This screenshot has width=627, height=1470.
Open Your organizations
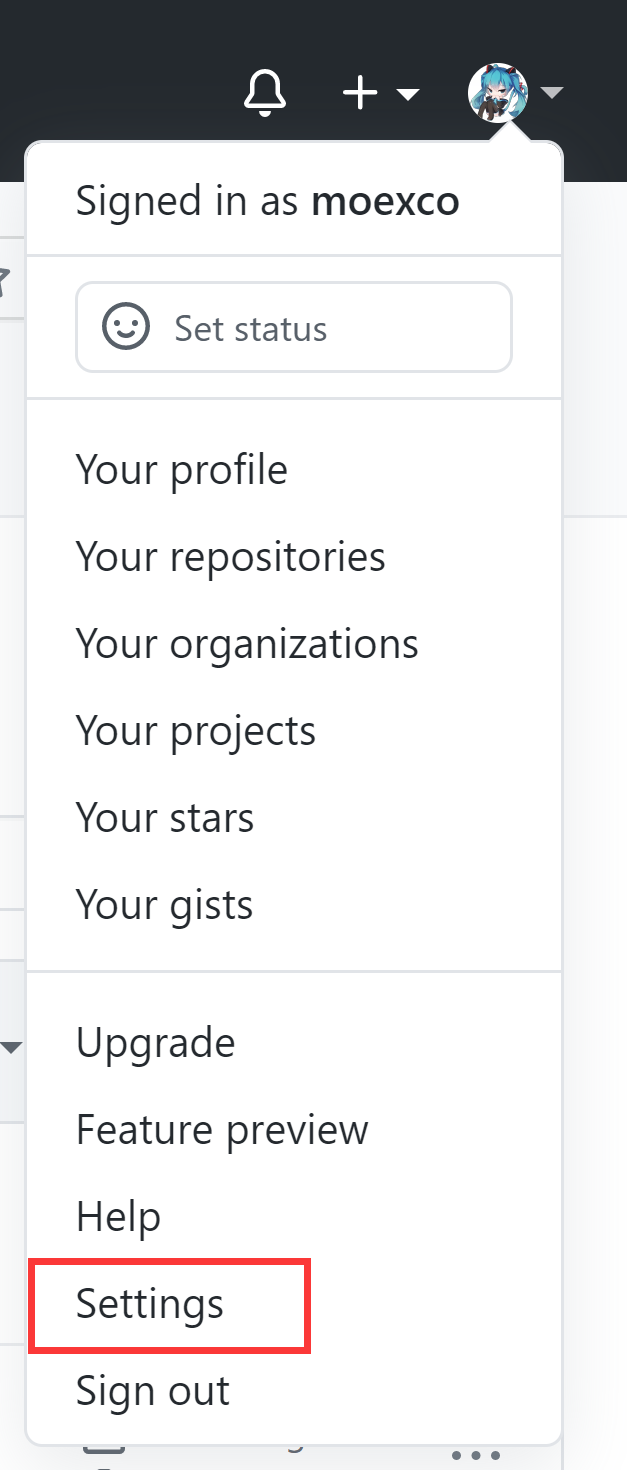[247, 643]
